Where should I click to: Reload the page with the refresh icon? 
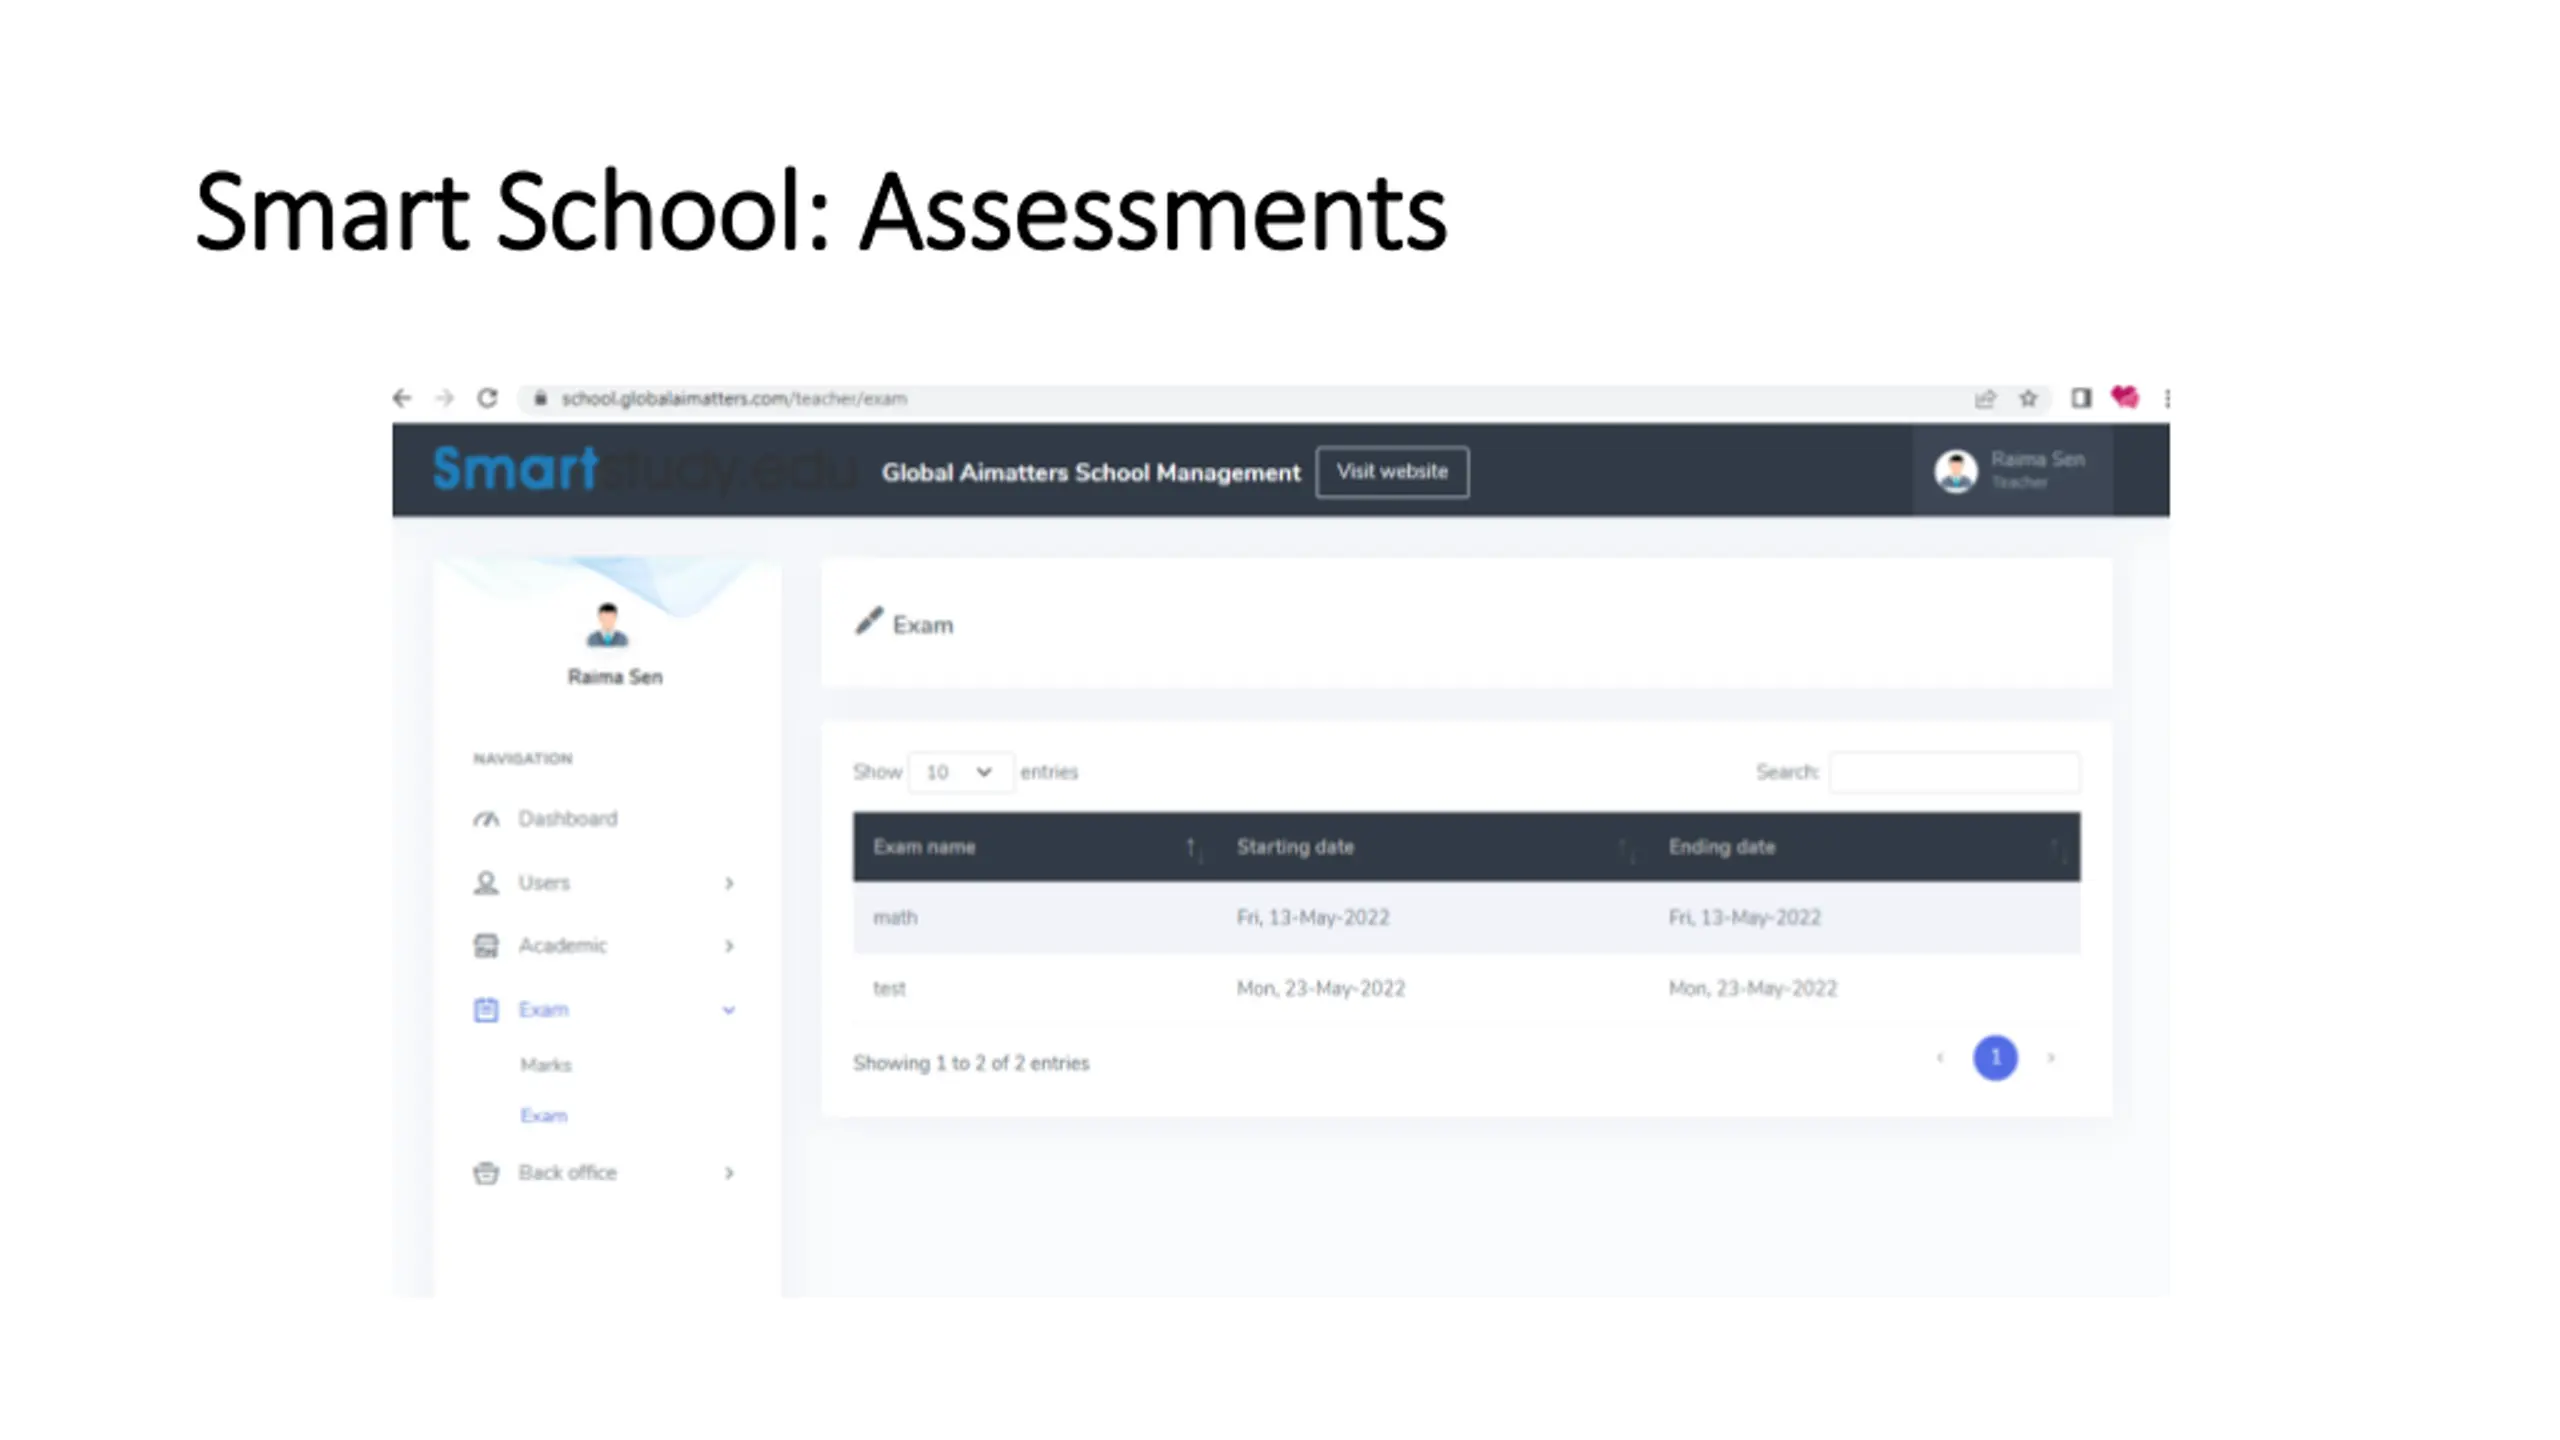click(487, 398)
